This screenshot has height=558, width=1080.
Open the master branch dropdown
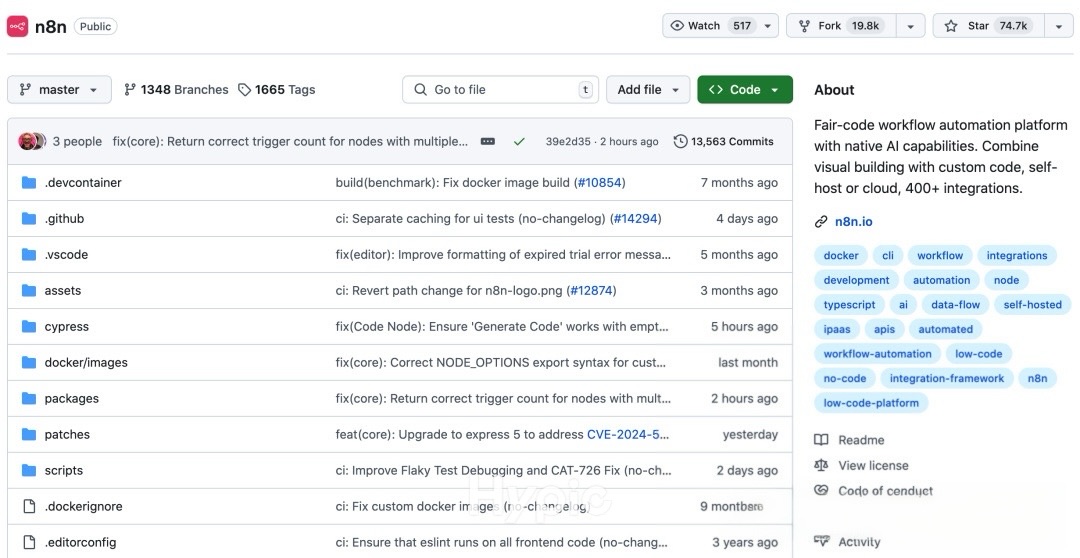point(59,90)
